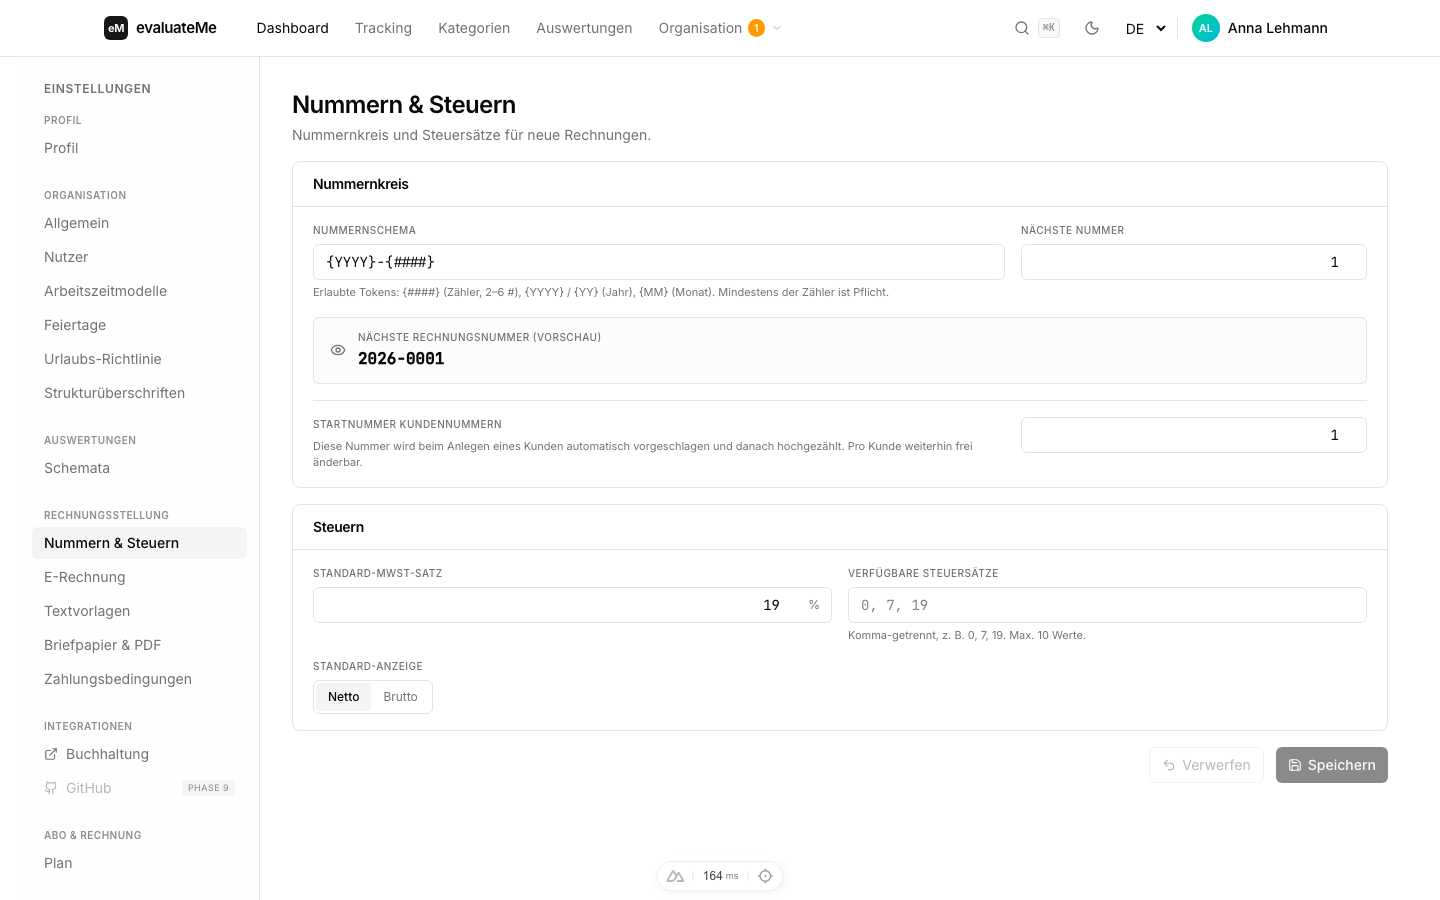1440x900 pixels.
Task: Click the PHASE 9 badge
Action: pos(208,788)
